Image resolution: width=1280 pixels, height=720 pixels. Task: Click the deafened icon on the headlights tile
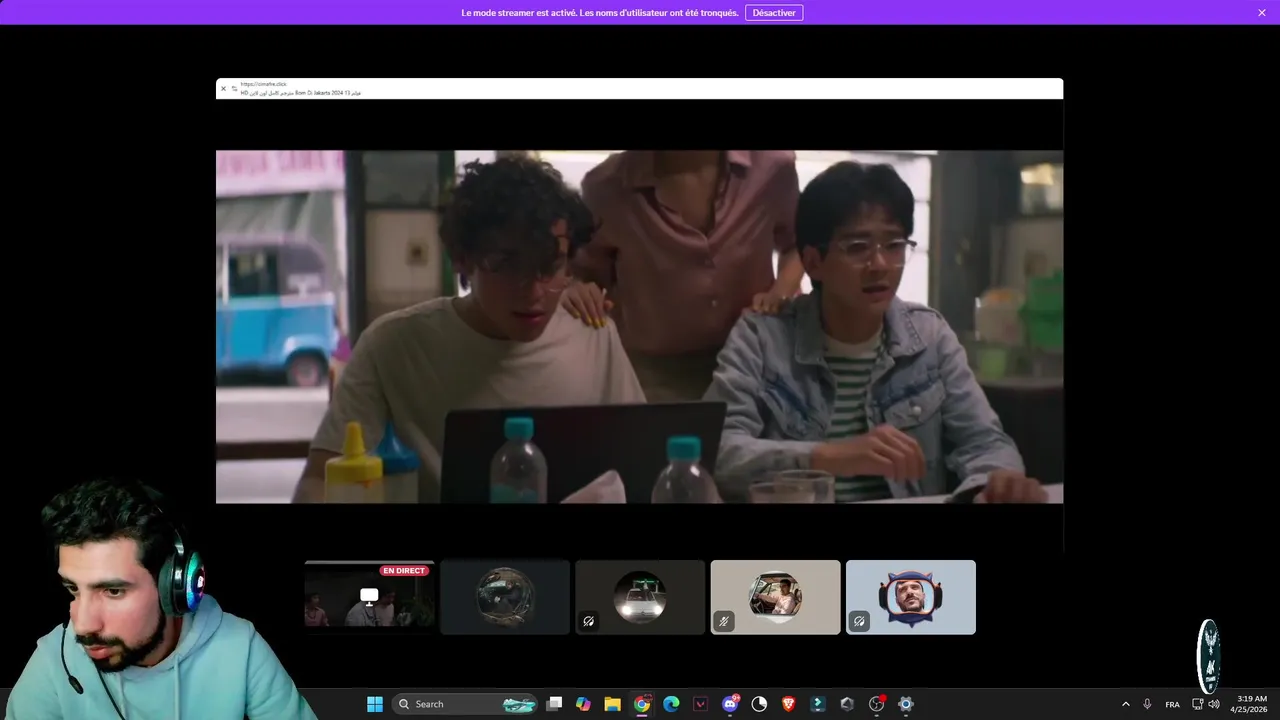(x=589, y=621)
